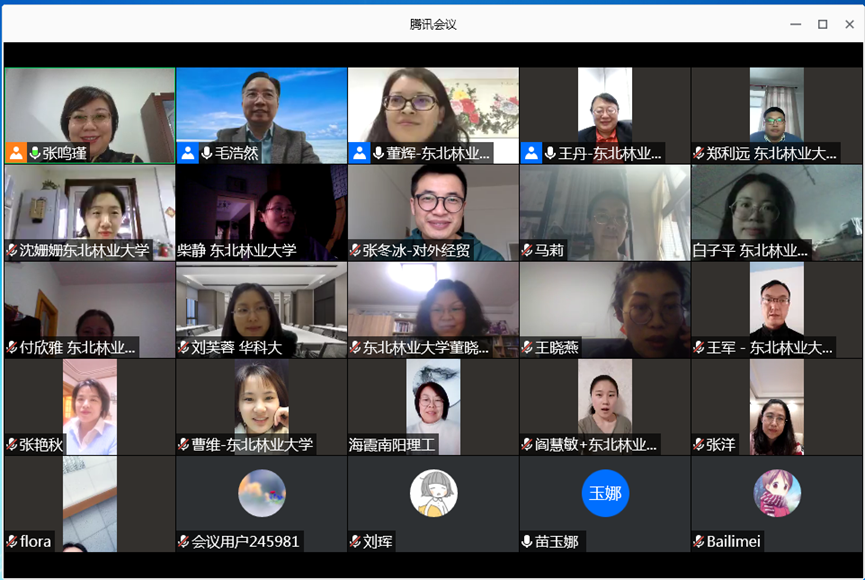Viewport: 865px width, 580px height.
Task: Click the orange host icon beside 张鸣瑾
Action: coord(15,153)
